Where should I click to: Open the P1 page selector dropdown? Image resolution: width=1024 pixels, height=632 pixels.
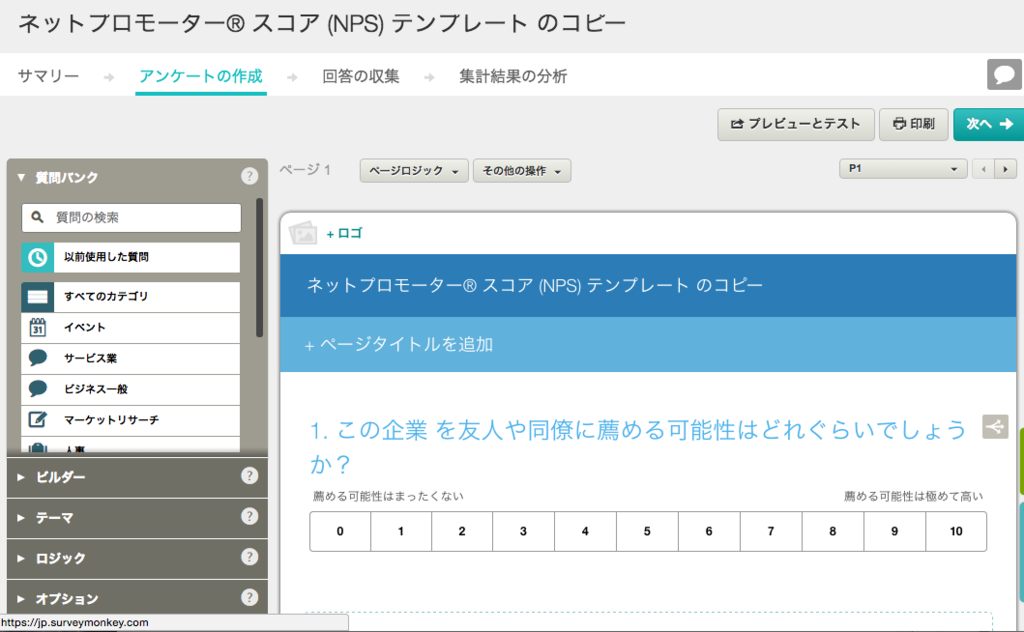903,168
